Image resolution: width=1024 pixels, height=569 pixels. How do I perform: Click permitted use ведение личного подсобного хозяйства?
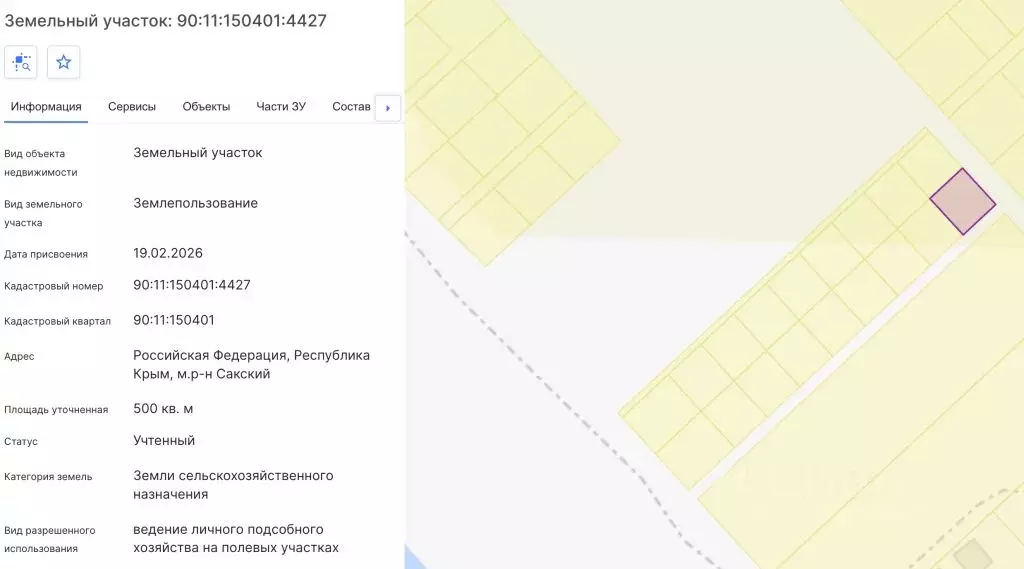coord(236,538)
